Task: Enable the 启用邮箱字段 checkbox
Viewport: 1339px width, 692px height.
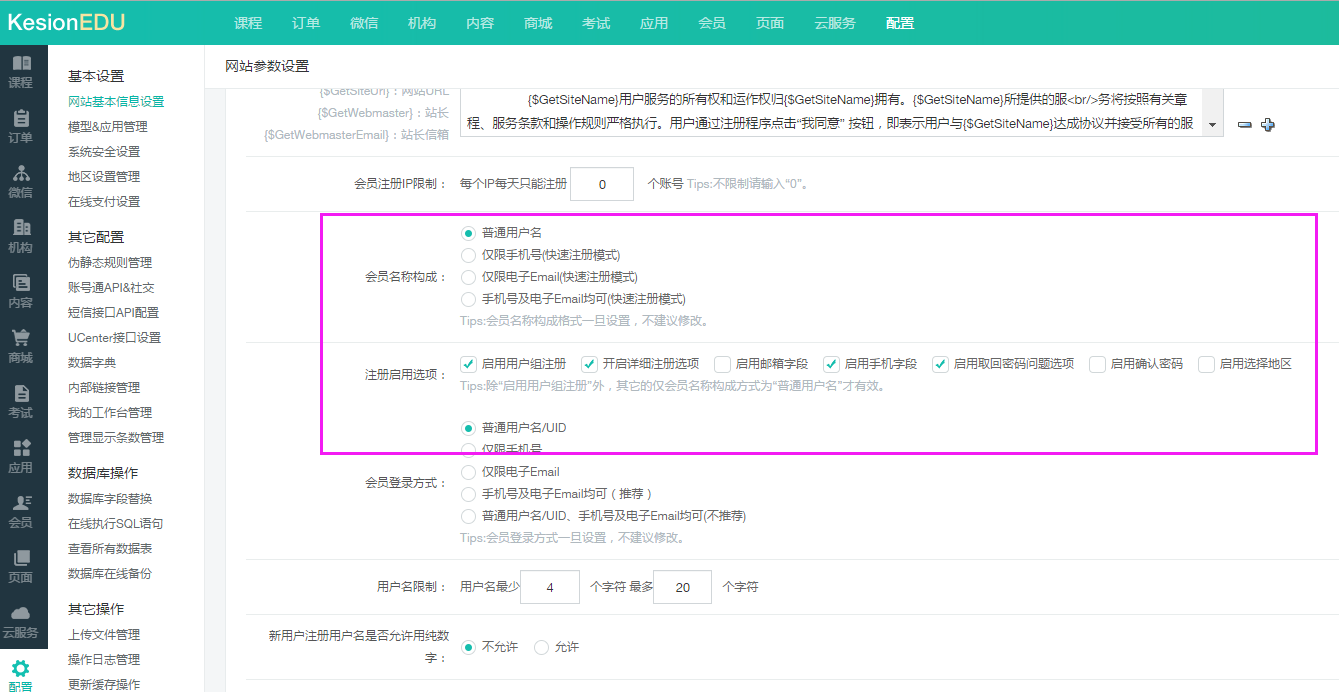Action: (x=723, y=364)
